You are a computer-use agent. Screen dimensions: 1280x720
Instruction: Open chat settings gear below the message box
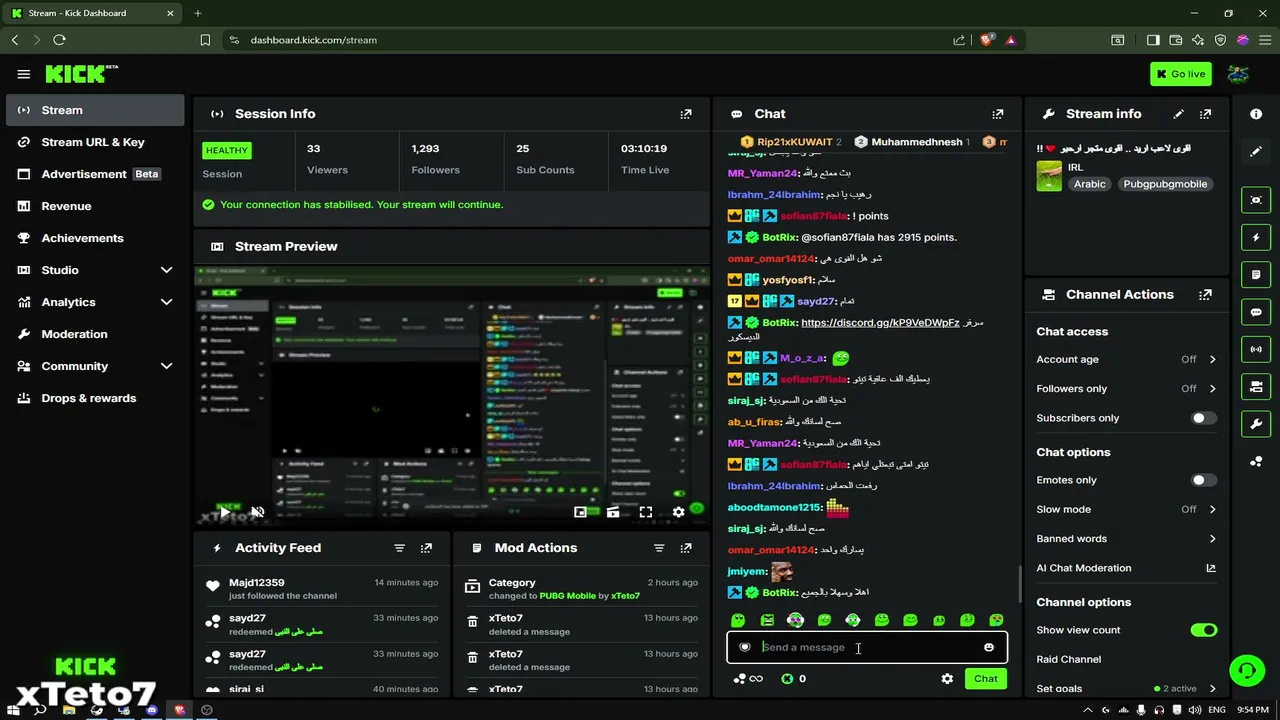947,679
